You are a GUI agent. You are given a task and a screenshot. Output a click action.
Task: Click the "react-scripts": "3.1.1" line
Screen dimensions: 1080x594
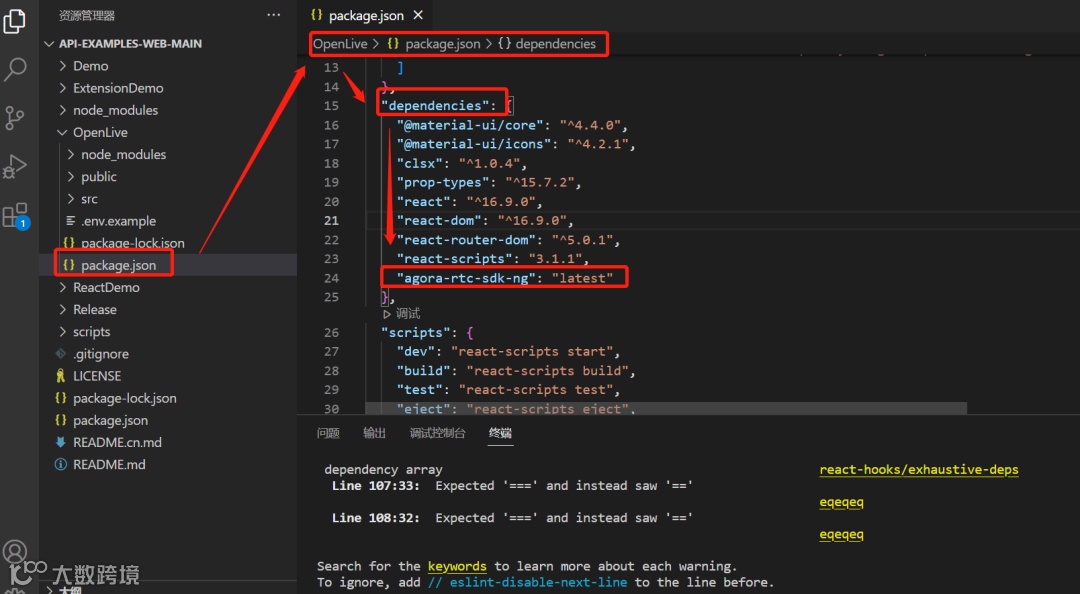coord(492,258)
